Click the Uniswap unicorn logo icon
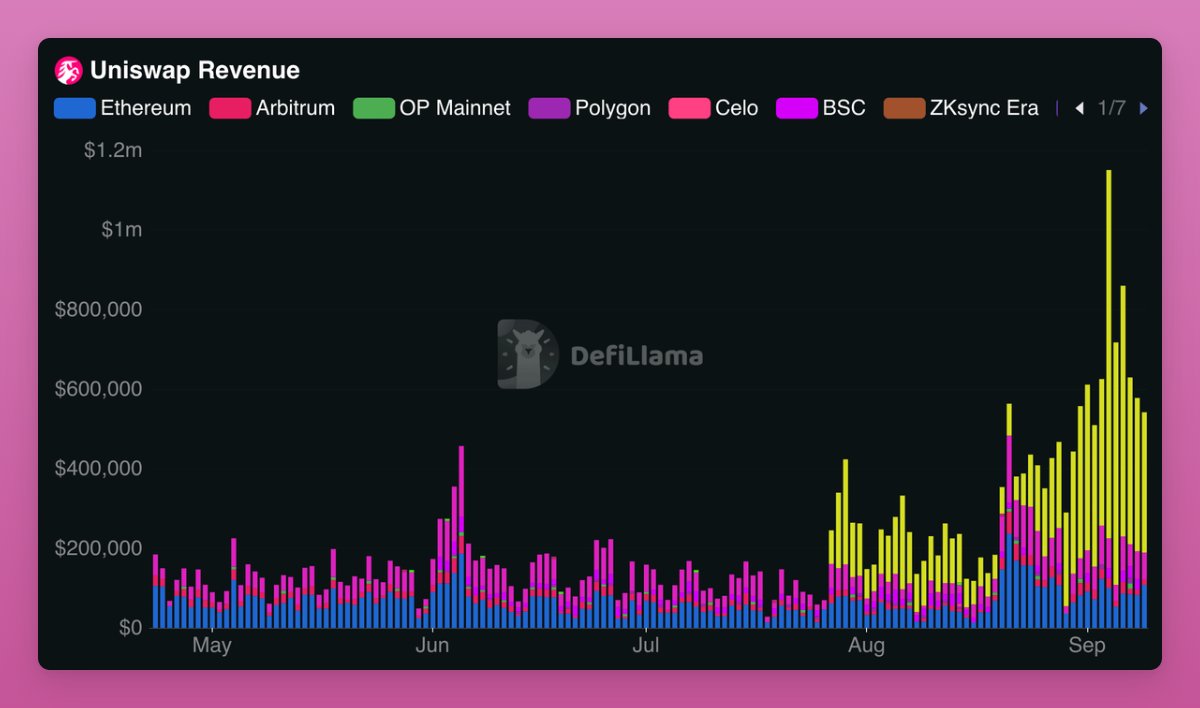 68,70
